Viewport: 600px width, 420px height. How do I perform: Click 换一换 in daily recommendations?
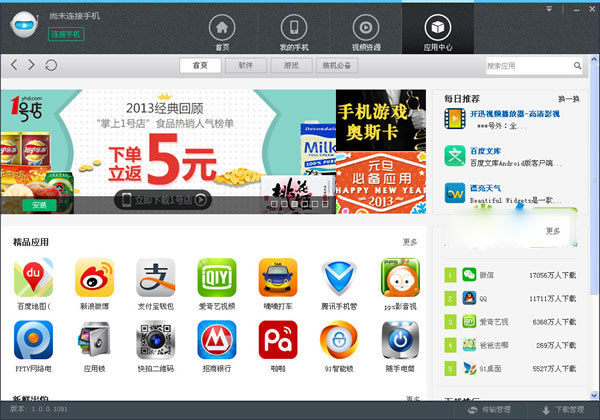[x=569, y=99]
